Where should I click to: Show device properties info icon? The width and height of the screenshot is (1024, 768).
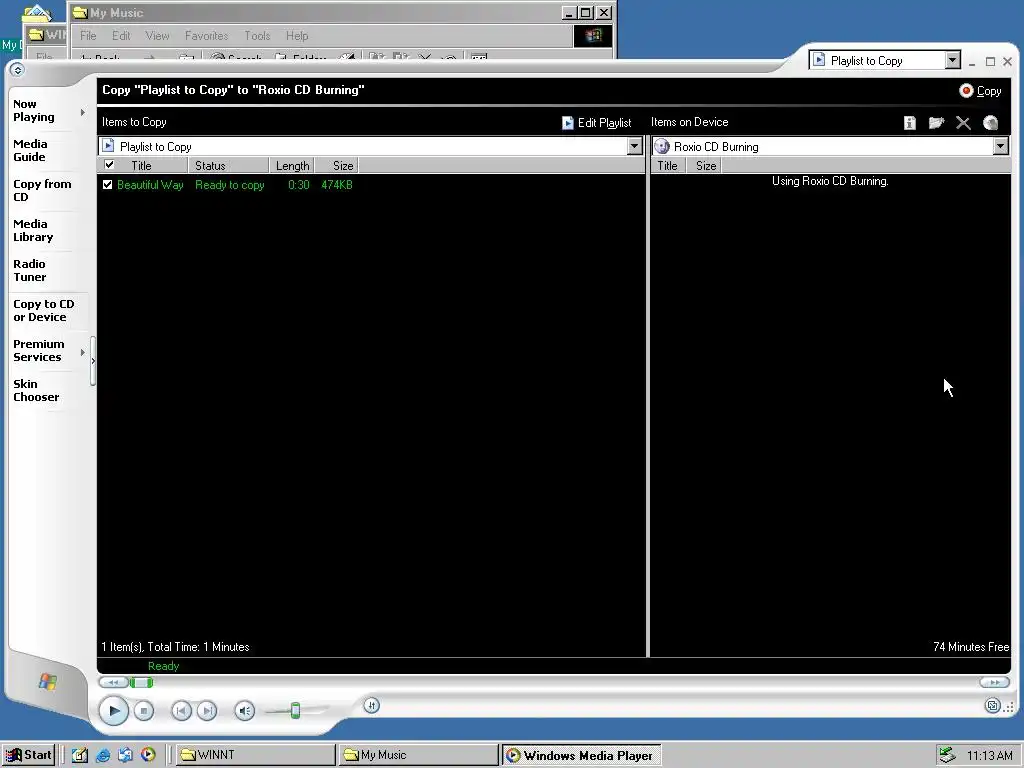910,123
